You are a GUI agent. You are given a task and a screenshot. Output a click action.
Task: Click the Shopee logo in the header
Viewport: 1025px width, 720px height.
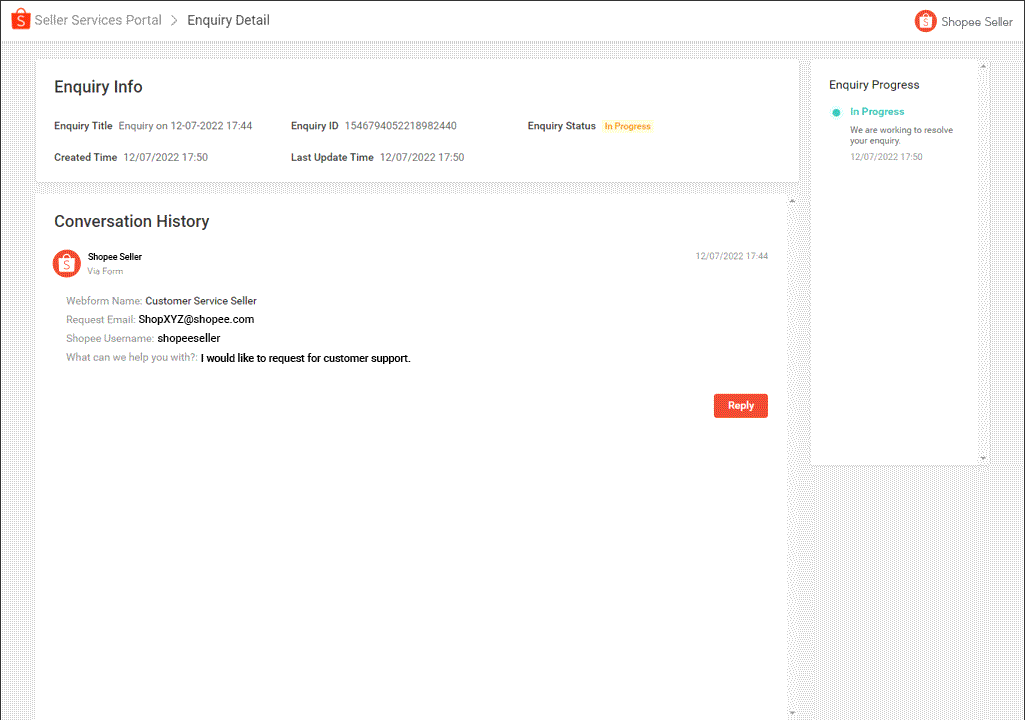click(x=20, y=20)
